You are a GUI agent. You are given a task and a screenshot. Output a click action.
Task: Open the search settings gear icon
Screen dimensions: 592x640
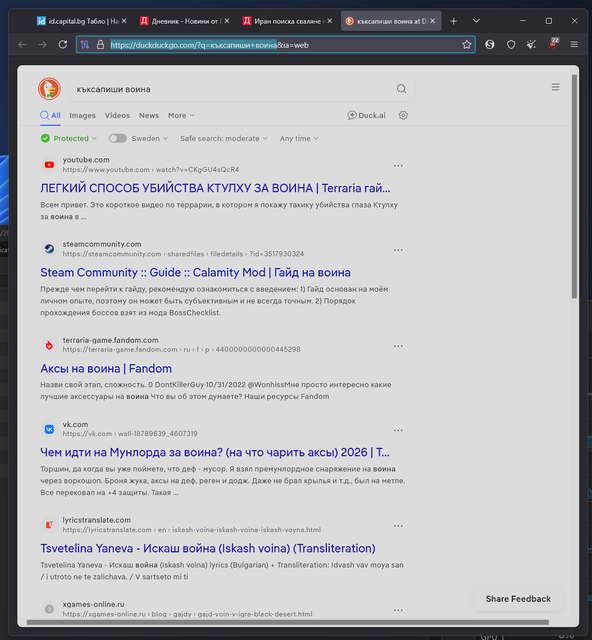[x=403, y=116]
